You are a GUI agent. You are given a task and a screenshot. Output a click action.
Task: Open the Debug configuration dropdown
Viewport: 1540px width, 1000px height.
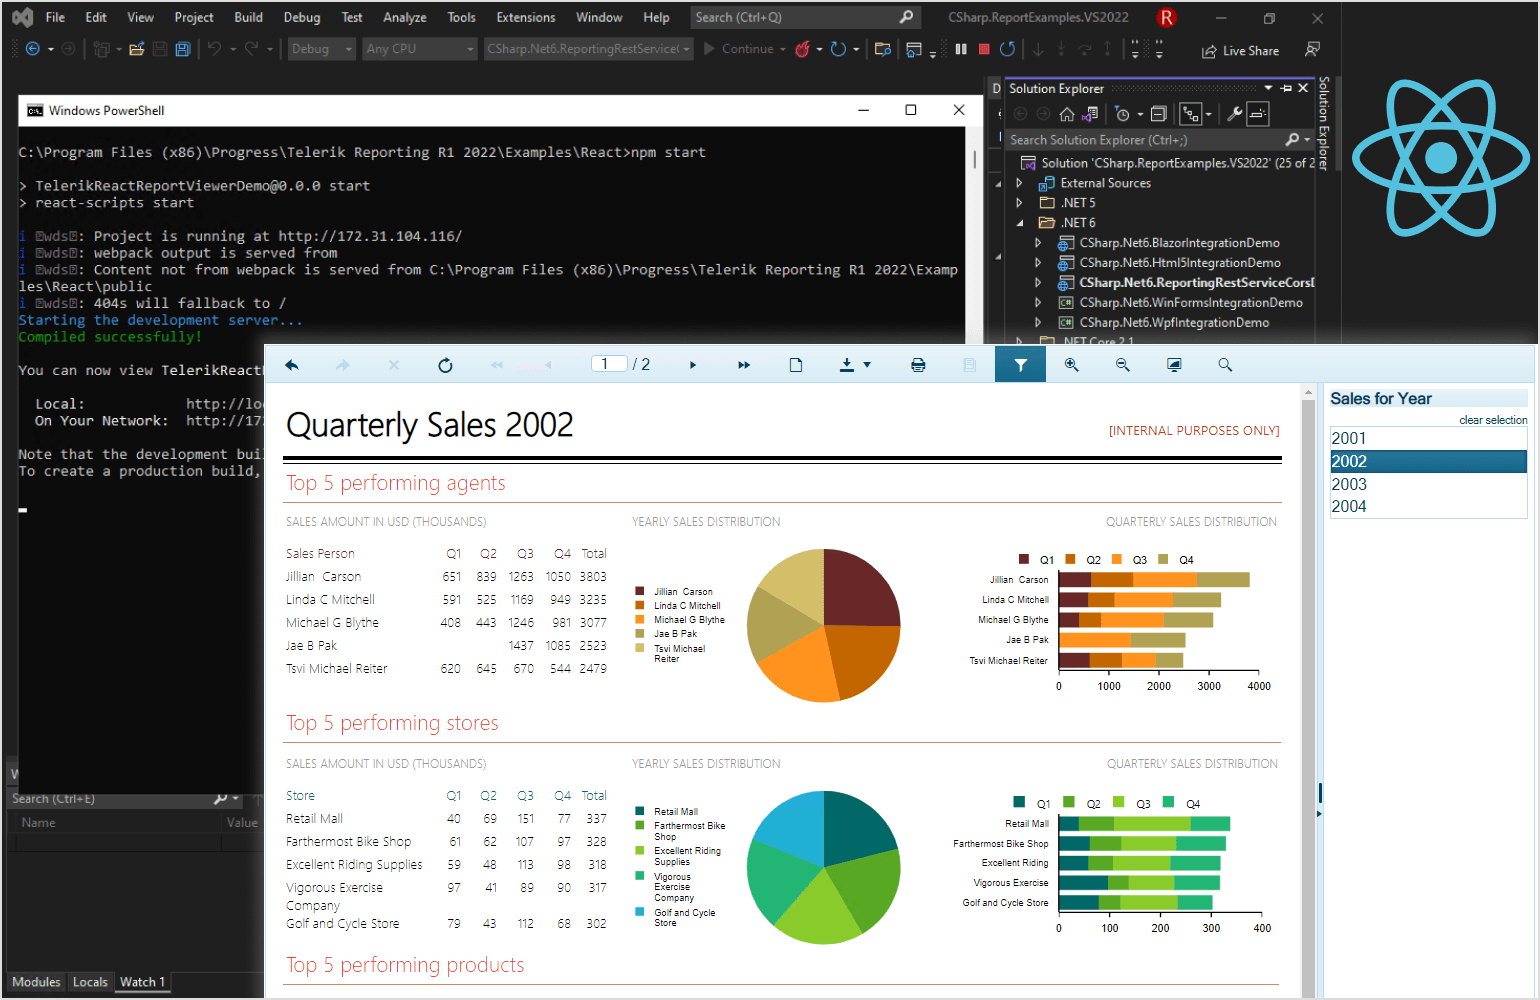321,49
